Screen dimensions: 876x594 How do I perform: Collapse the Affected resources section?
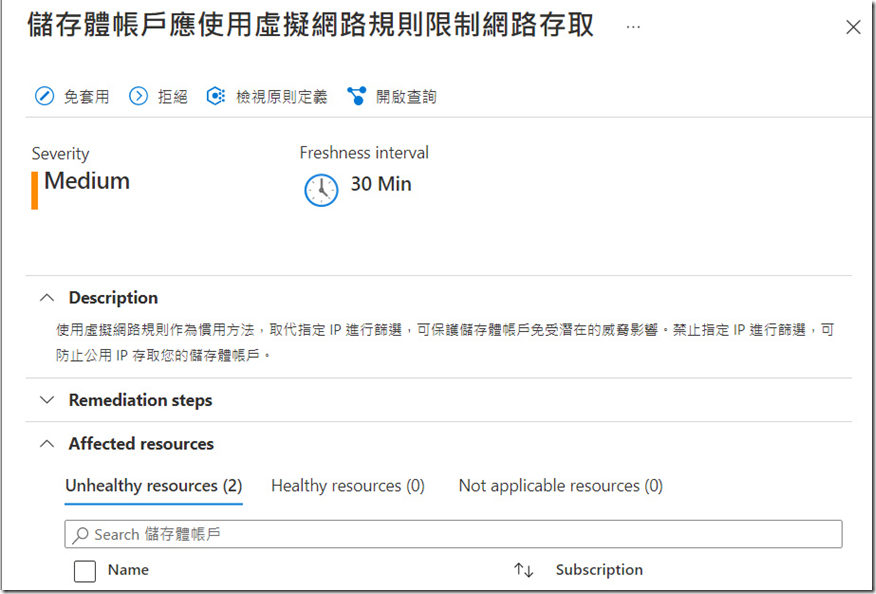pyautogui.click(x=46, y=444)
